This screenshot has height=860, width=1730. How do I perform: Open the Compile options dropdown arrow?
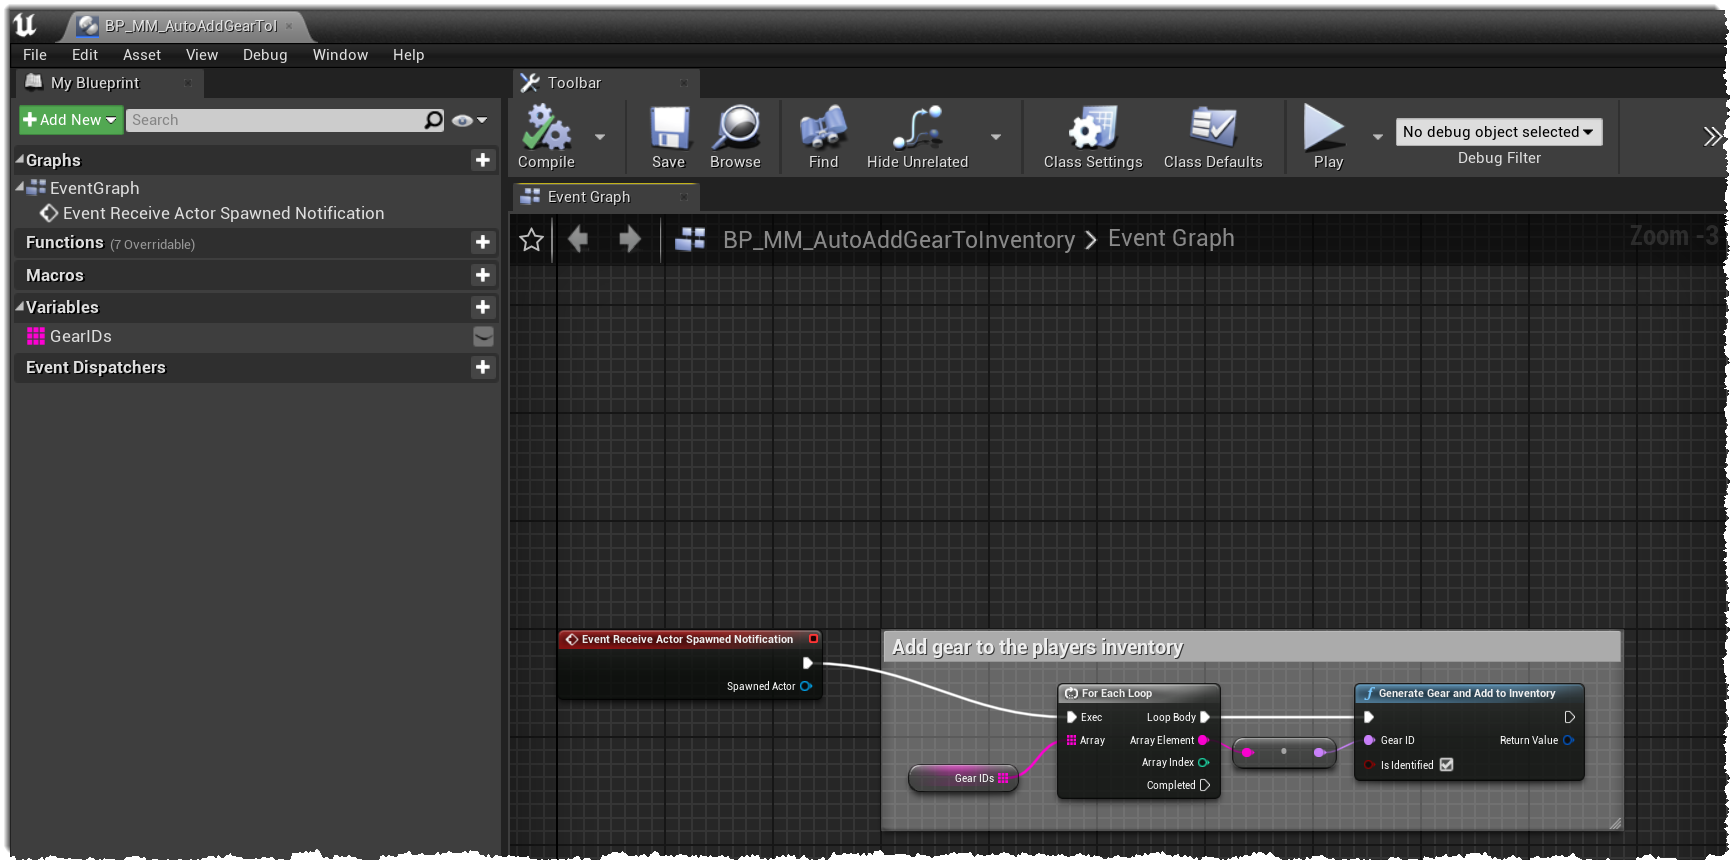(600, 137)
